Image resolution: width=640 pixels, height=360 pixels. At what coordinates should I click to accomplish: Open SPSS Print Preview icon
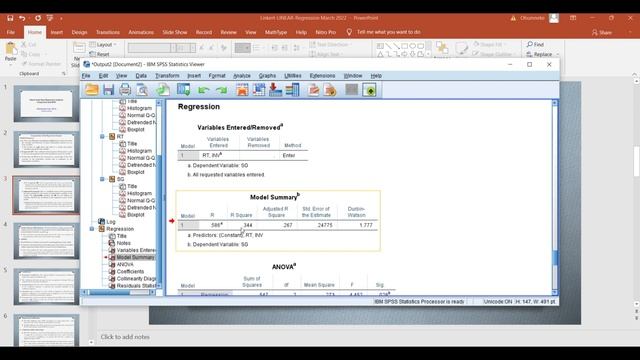point(142,90)
